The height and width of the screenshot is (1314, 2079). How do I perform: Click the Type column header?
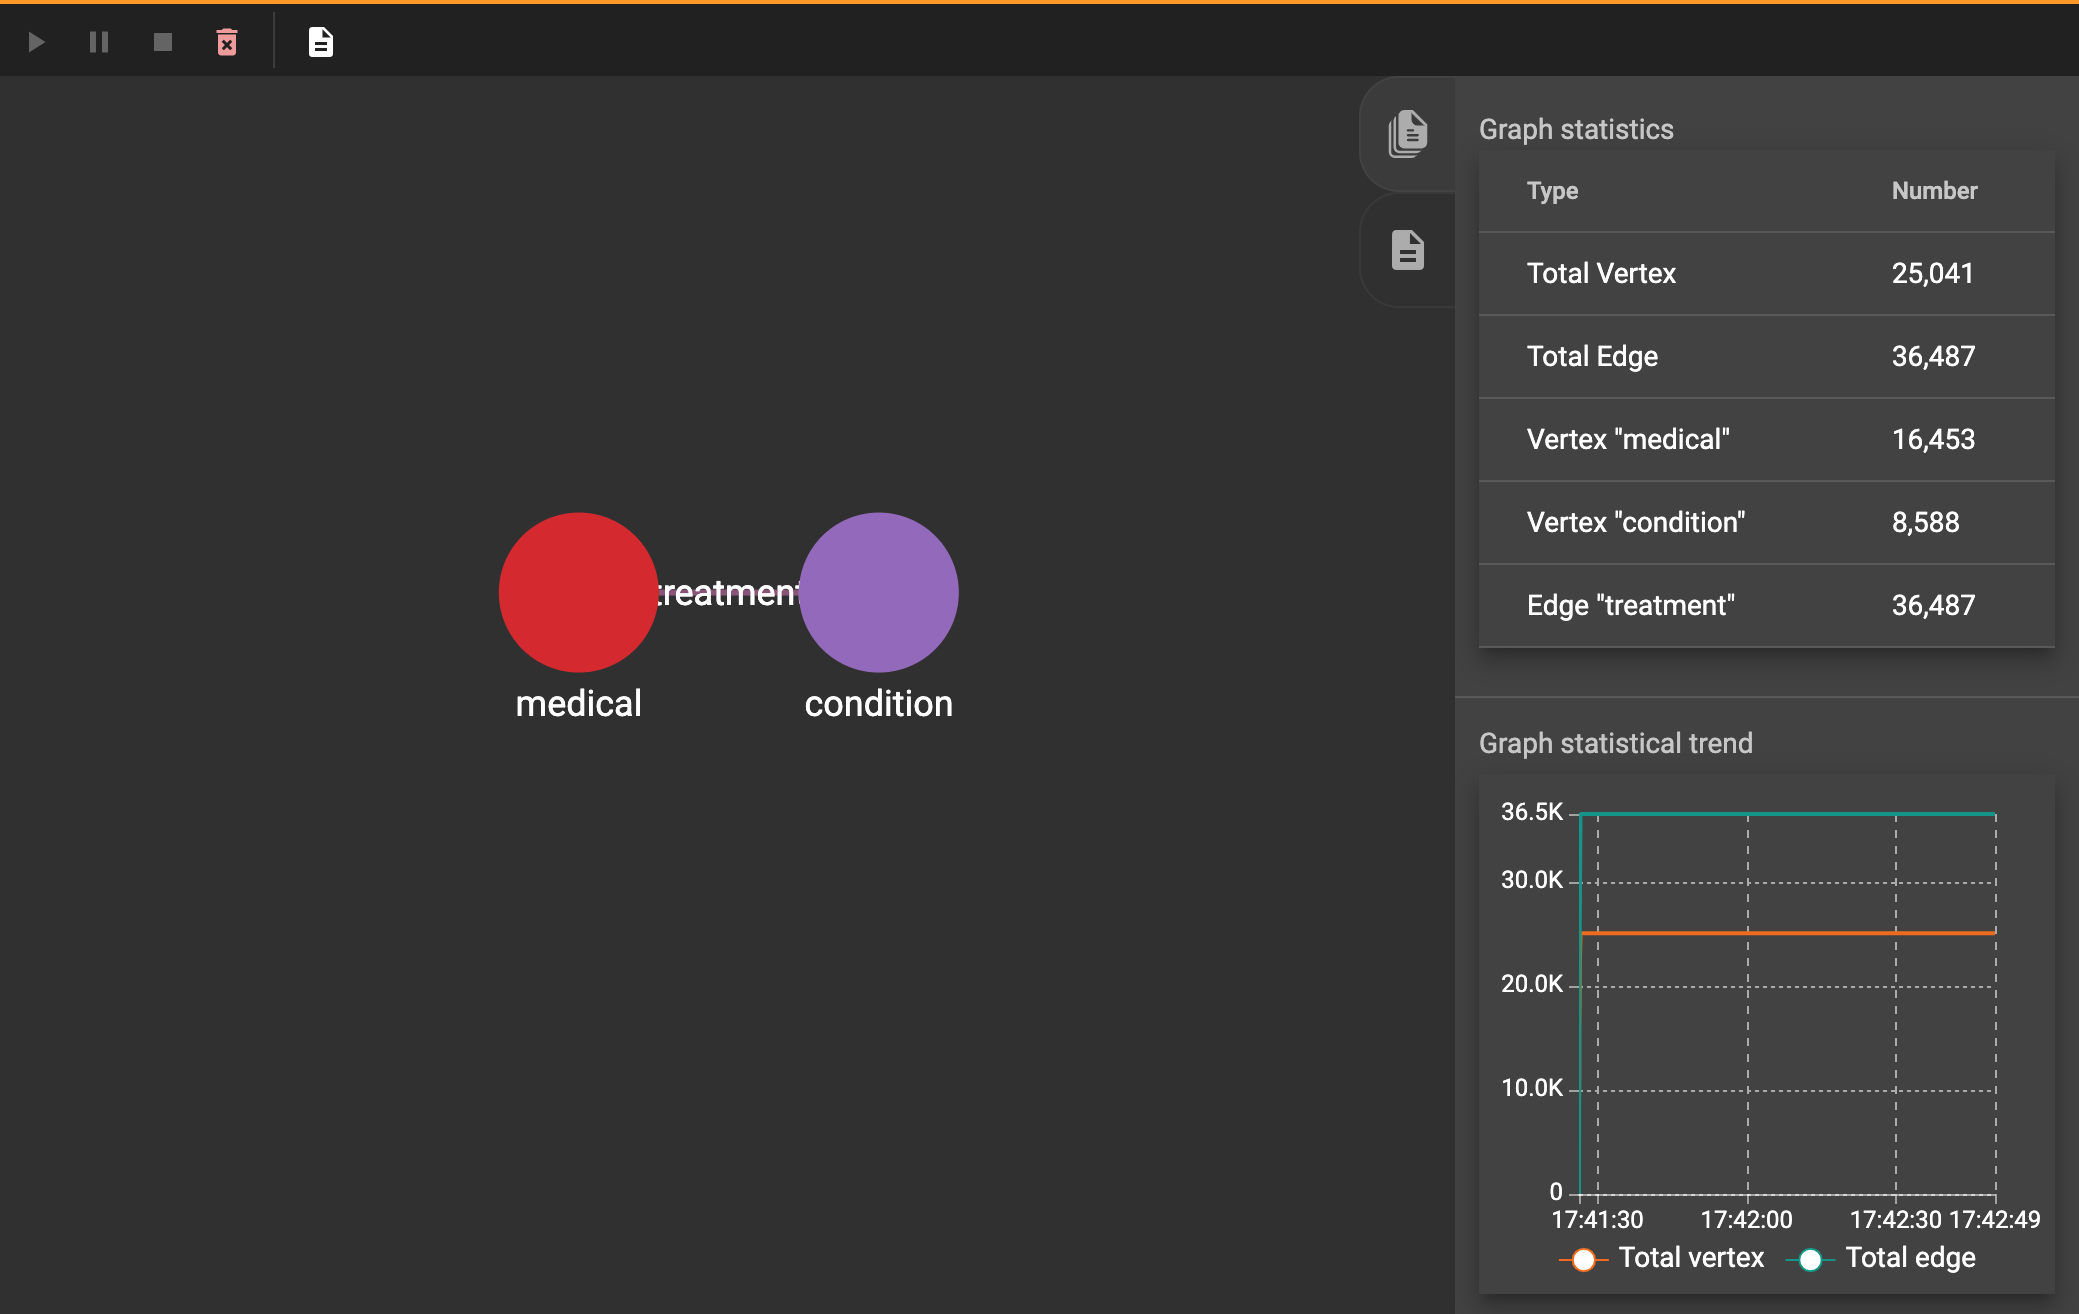click(x=1552, y=191)
